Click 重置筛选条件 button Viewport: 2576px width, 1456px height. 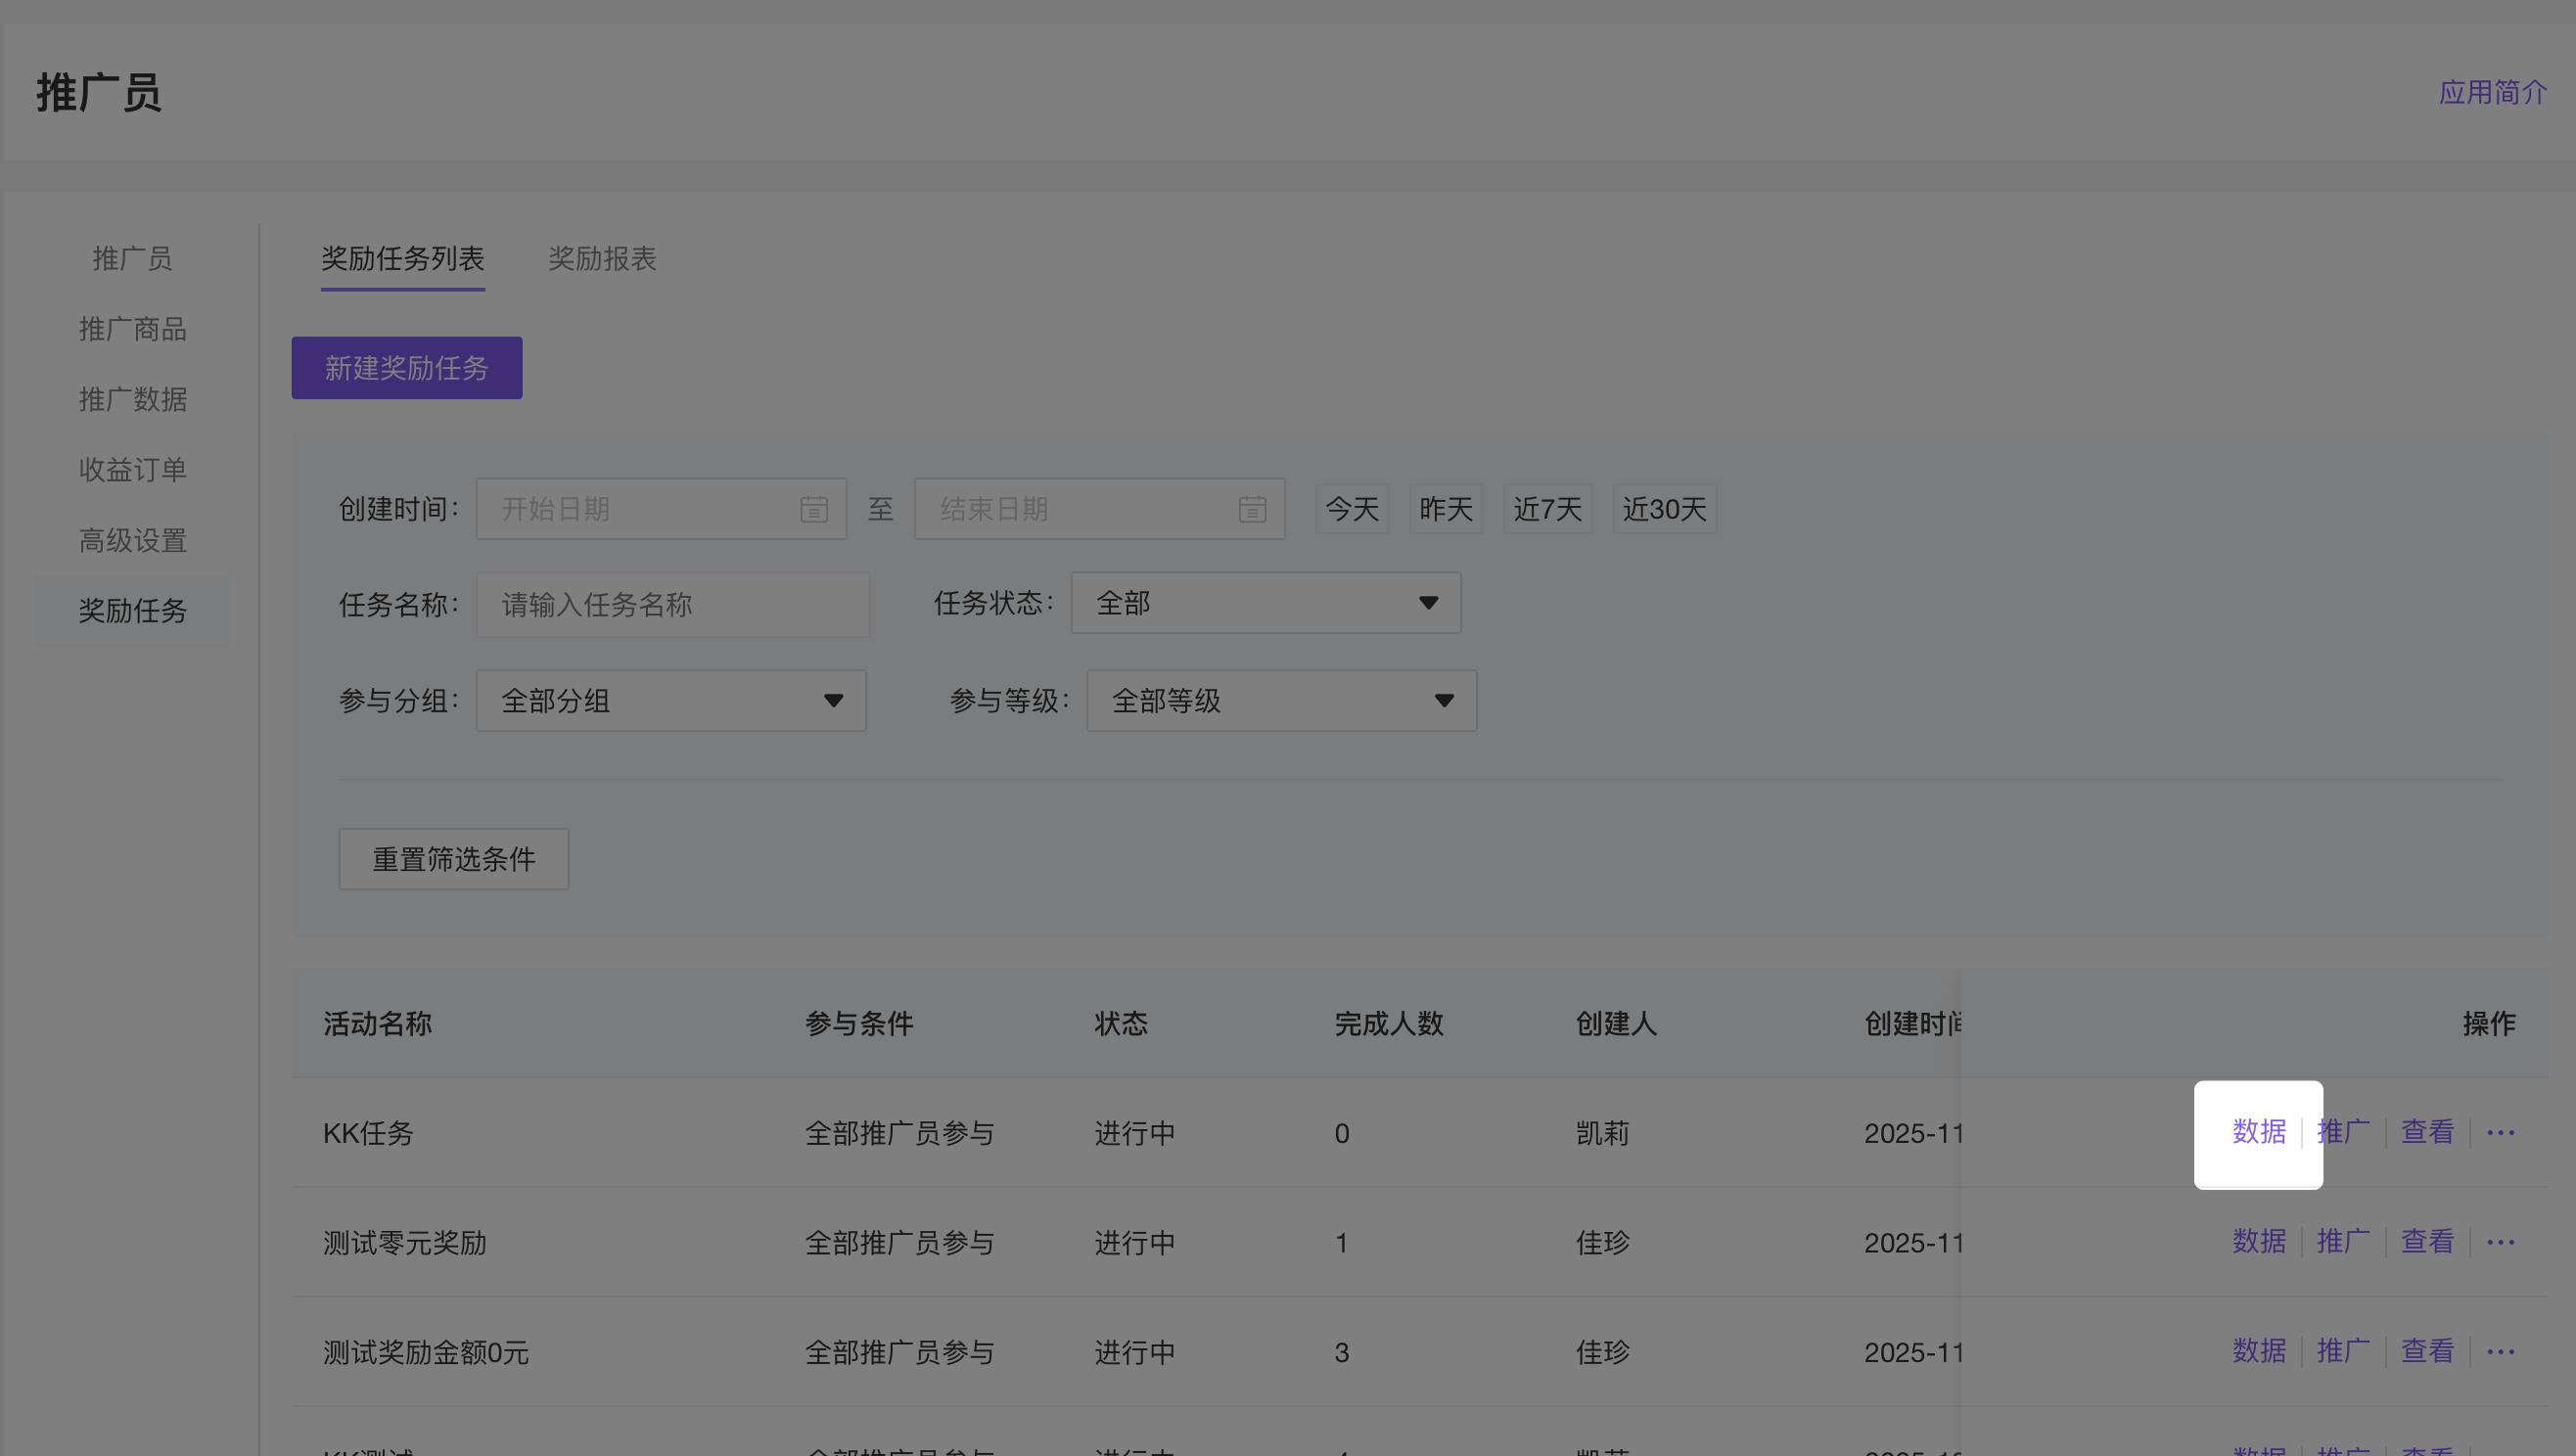[x=453, y=859]
